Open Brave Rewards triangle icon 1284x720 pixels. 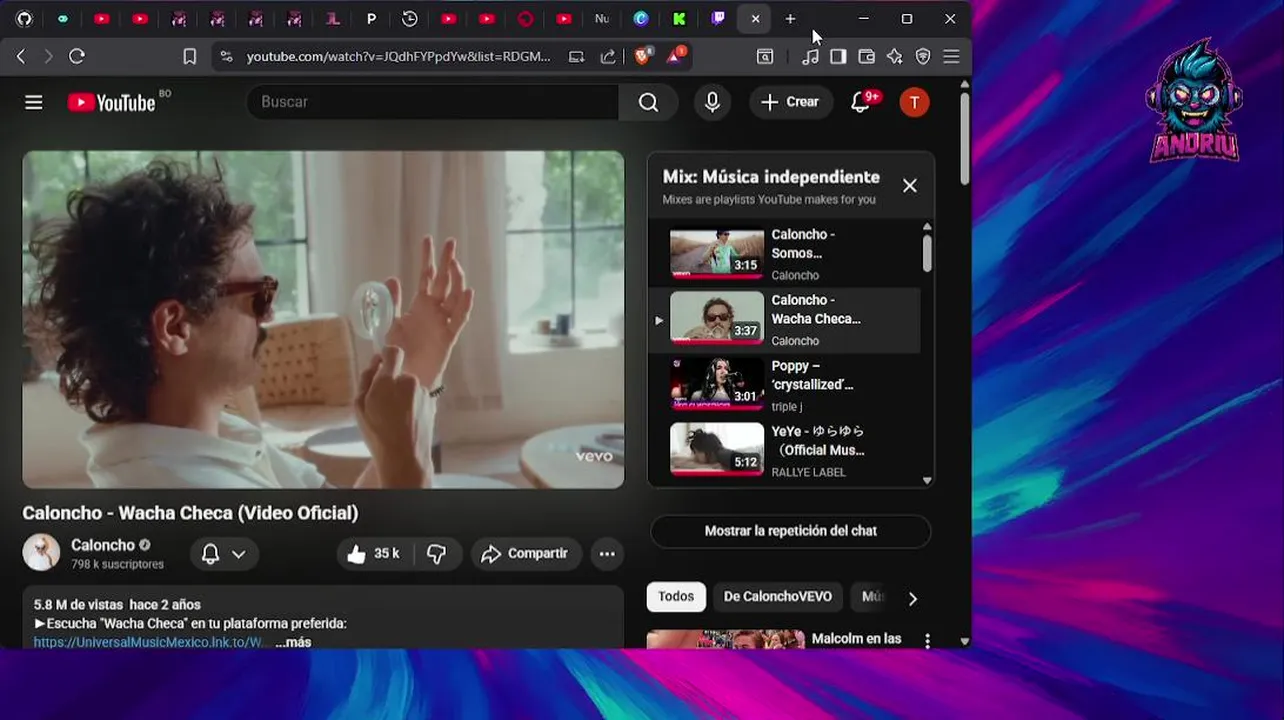point(676,56)
